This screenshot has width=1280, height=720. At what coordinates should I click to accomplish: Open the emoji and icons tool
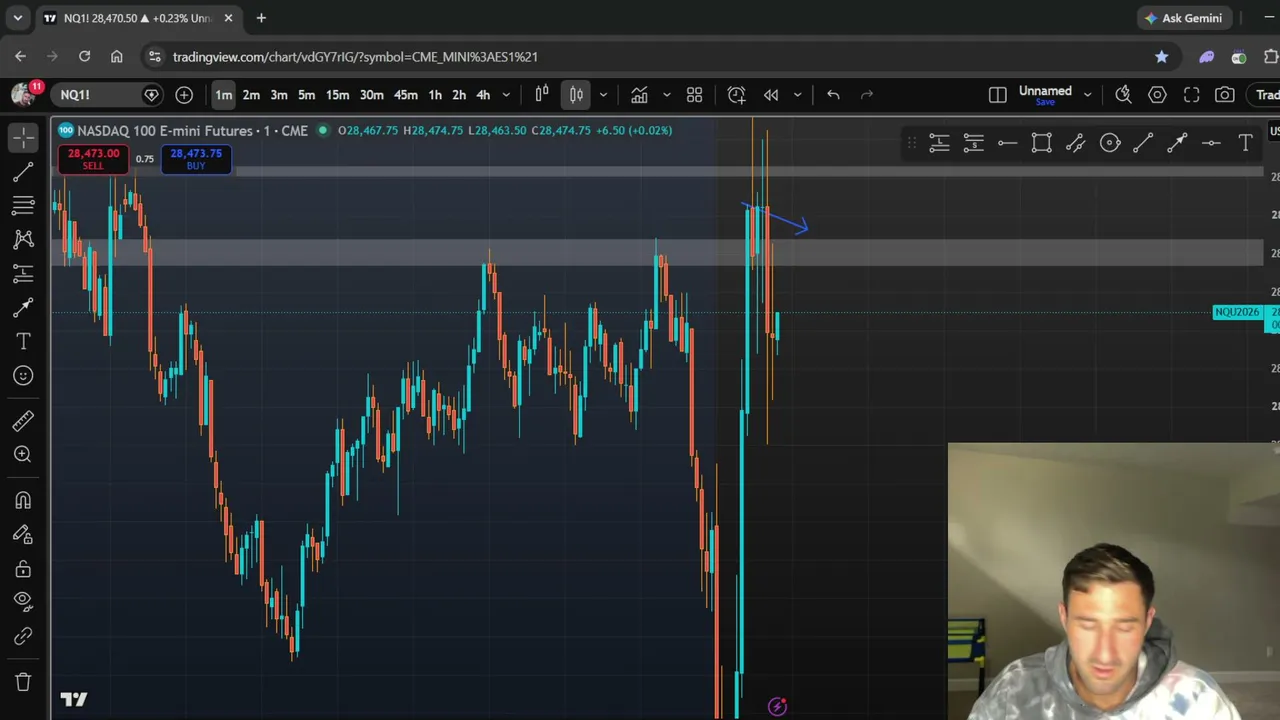pyautogui.click(x=23, y=375)
